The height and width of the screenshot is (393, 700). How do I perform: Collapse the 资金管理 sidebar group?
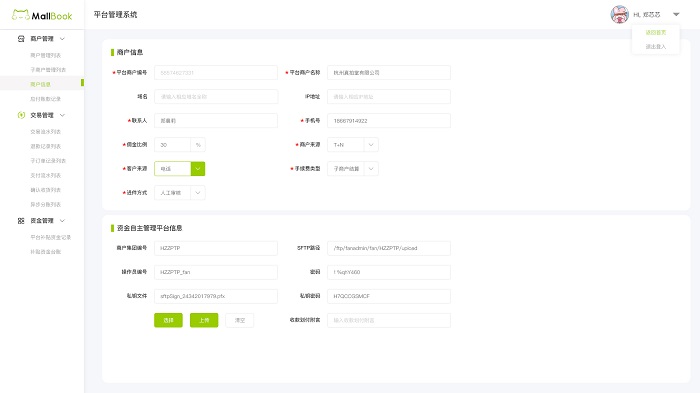(62, 221)
